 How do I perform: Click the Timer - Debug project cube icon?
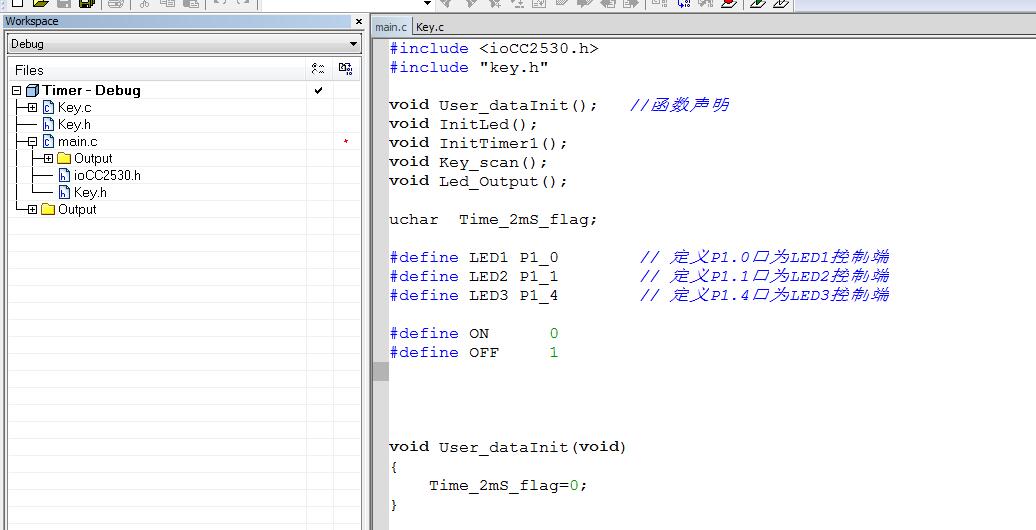pyautogui.click(x=32, y=91)
